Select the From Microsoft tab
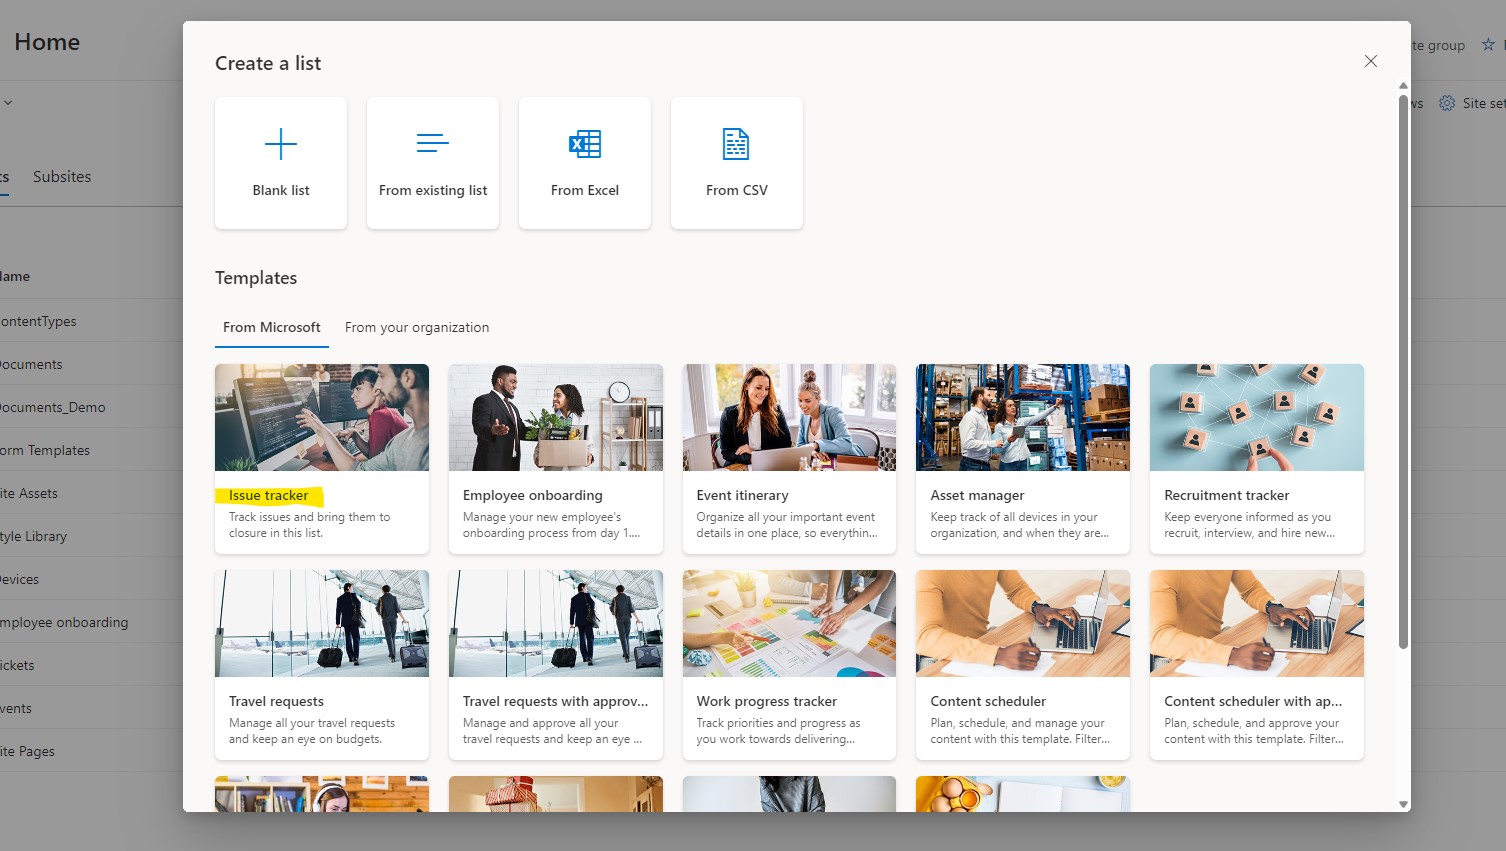Image resolution: width=1506 pixels, height=851 pixels. click(271, 327)
